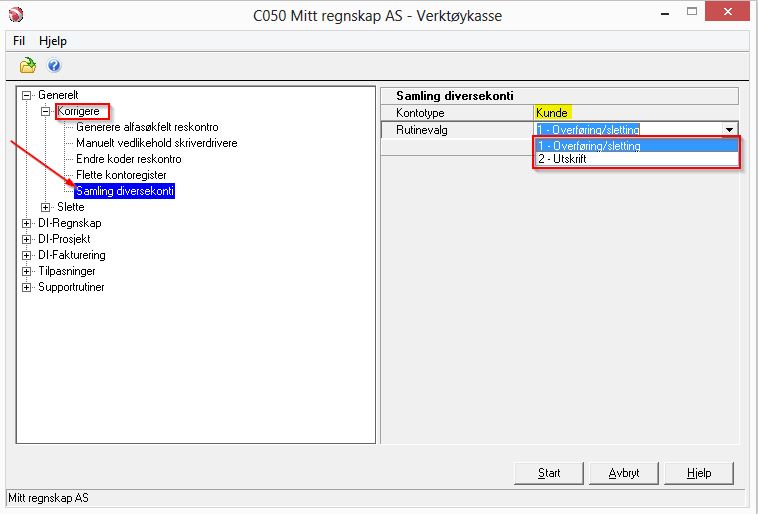Click the Start button

549,473
